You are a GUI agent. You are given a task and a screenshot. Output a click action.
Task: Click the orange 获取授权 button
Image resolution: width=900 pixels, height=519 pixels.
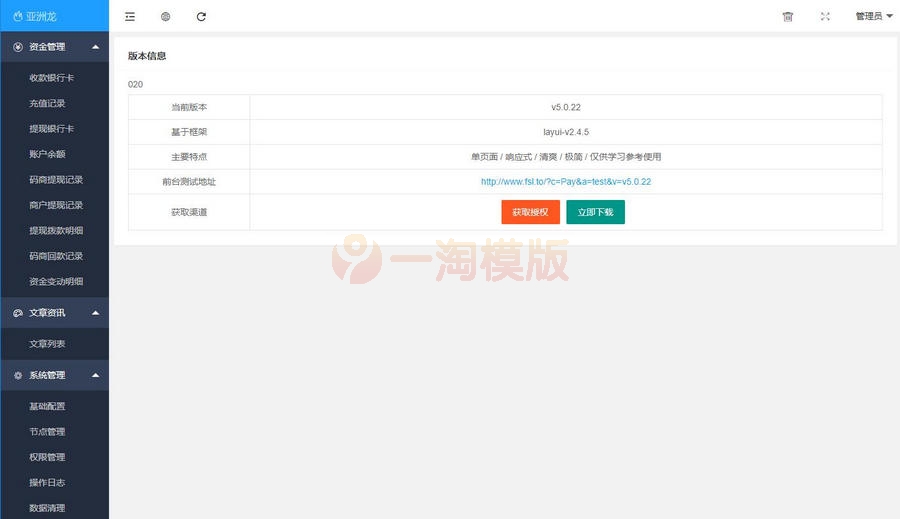pyautogui.click(x=530, y=212)
